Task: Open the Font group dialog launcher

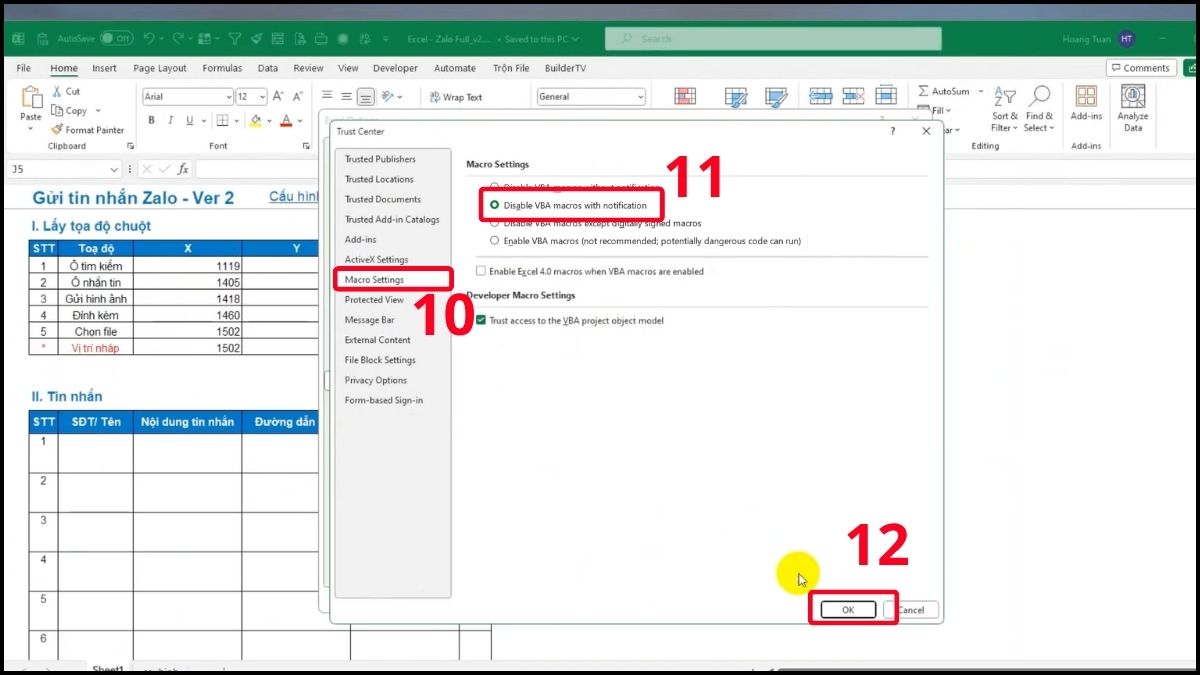Action: tap(306, 146)
